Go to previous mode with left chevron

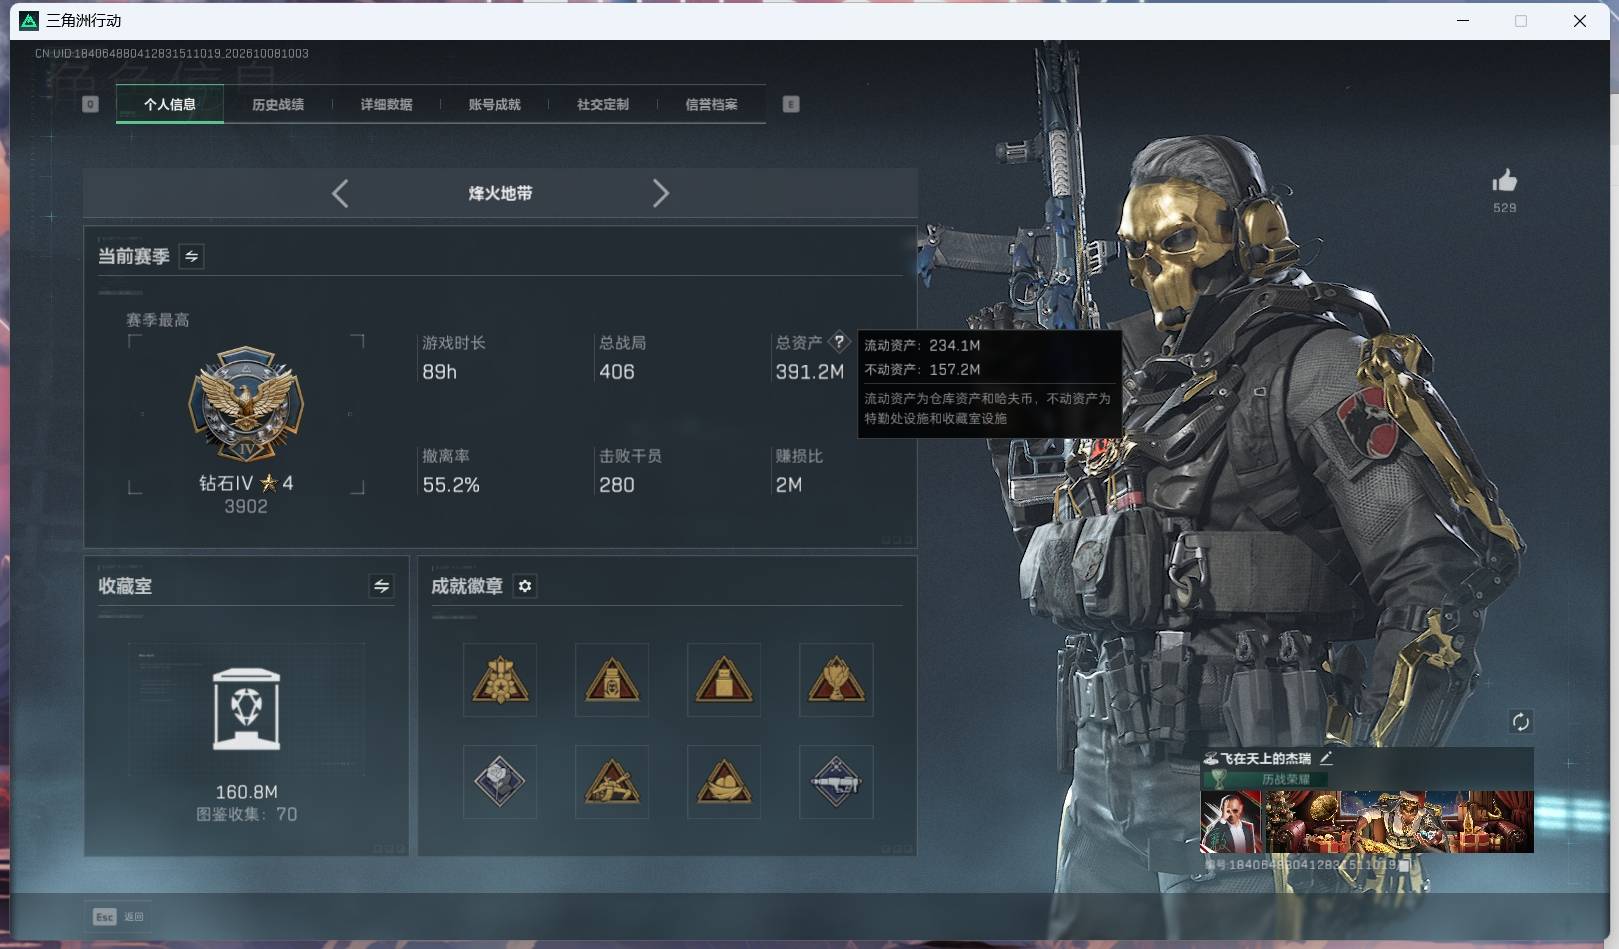point(340,193)
